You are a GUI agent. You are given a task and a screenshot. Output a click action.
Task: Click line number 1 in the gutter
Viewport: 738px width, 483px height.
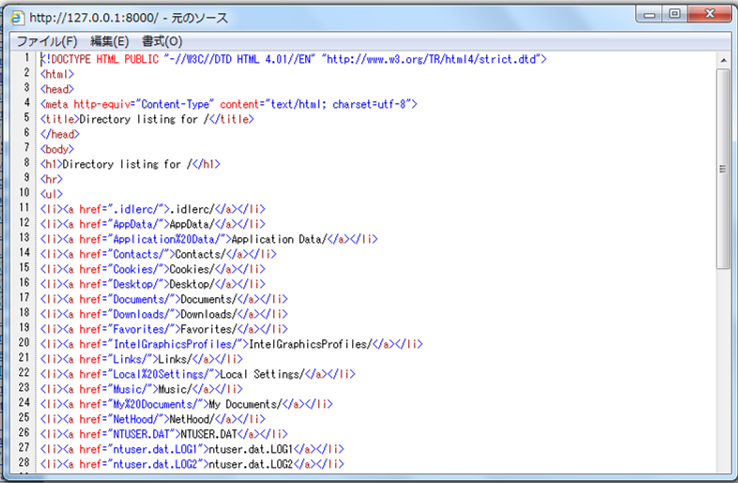pyautogui.click(x=27, y=58)
